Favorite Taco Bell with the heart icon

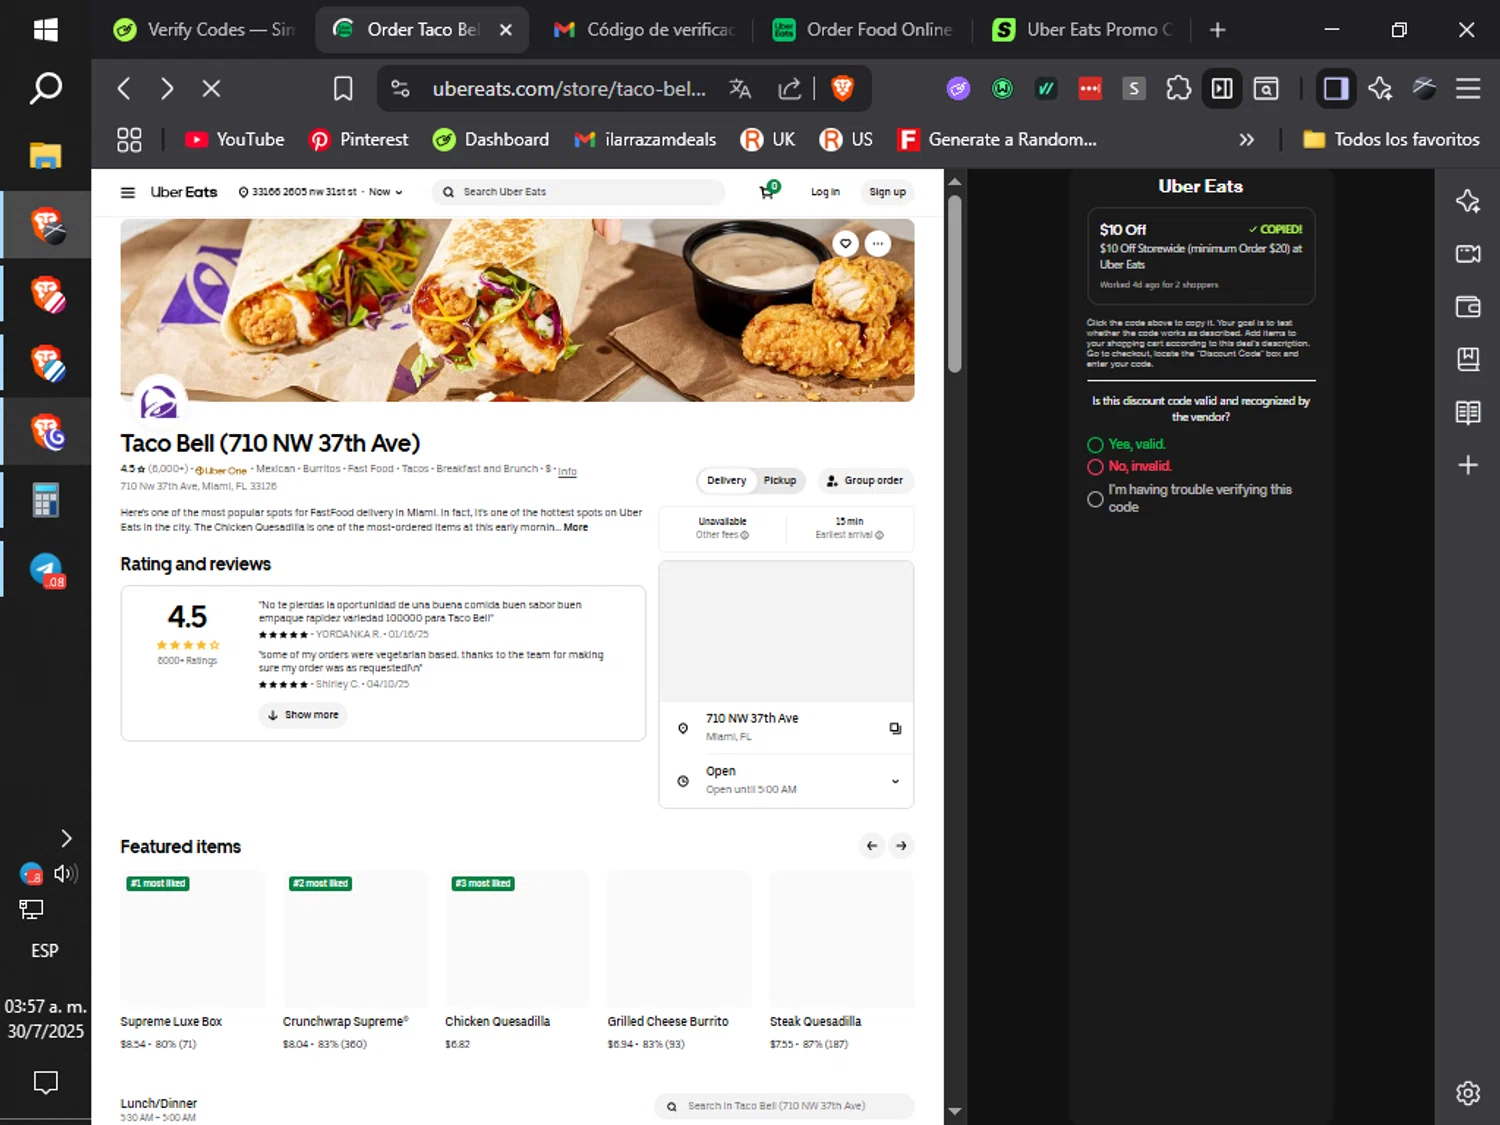pos(846,243)
